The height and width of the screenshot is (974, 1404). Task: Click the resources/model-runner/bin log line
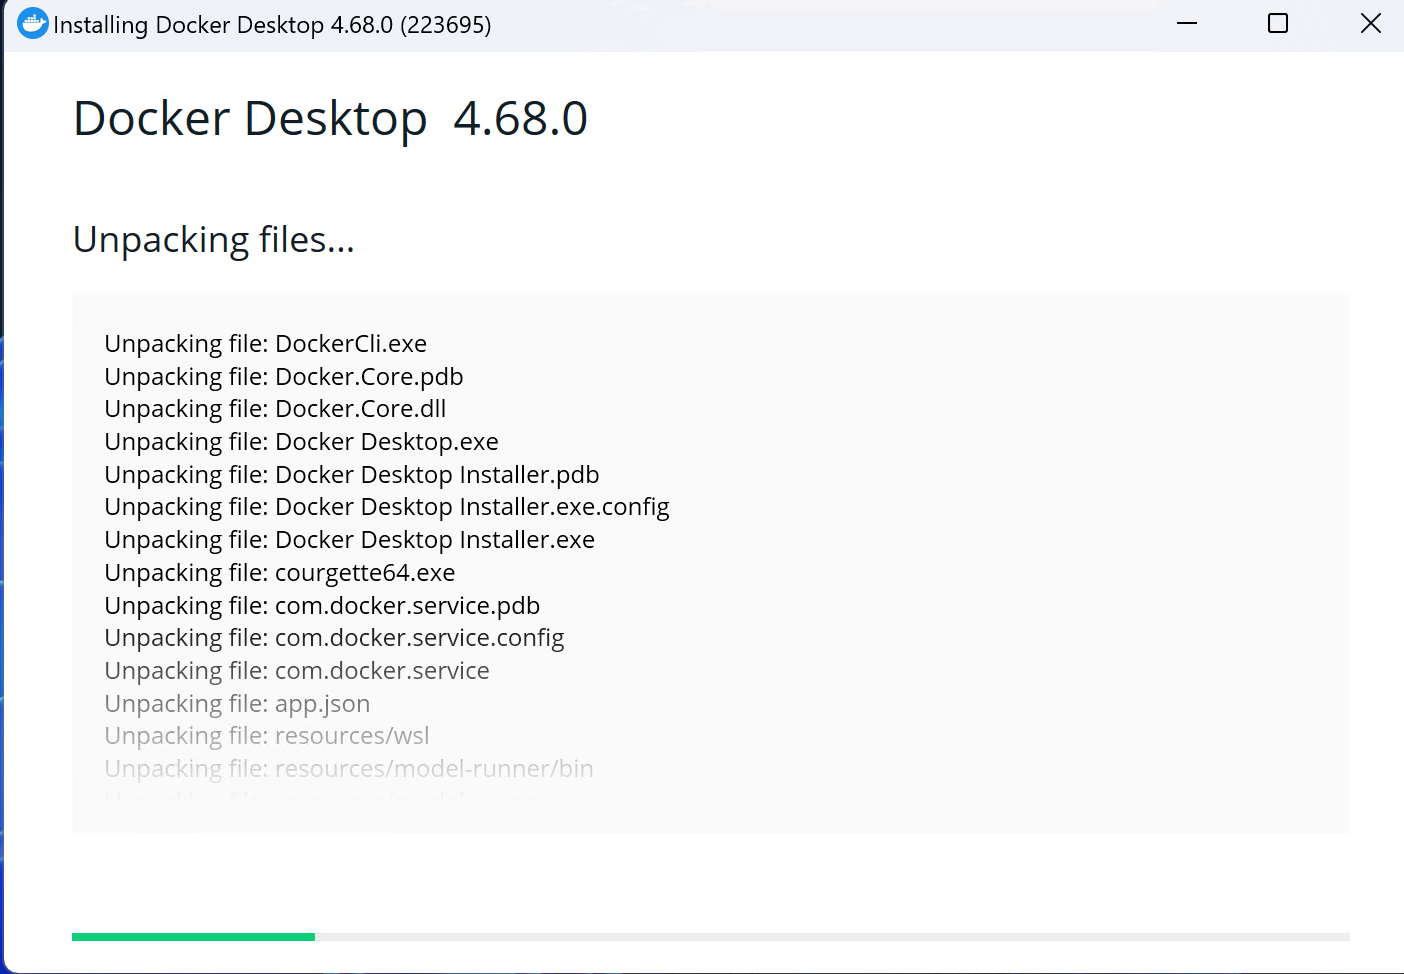349,769
